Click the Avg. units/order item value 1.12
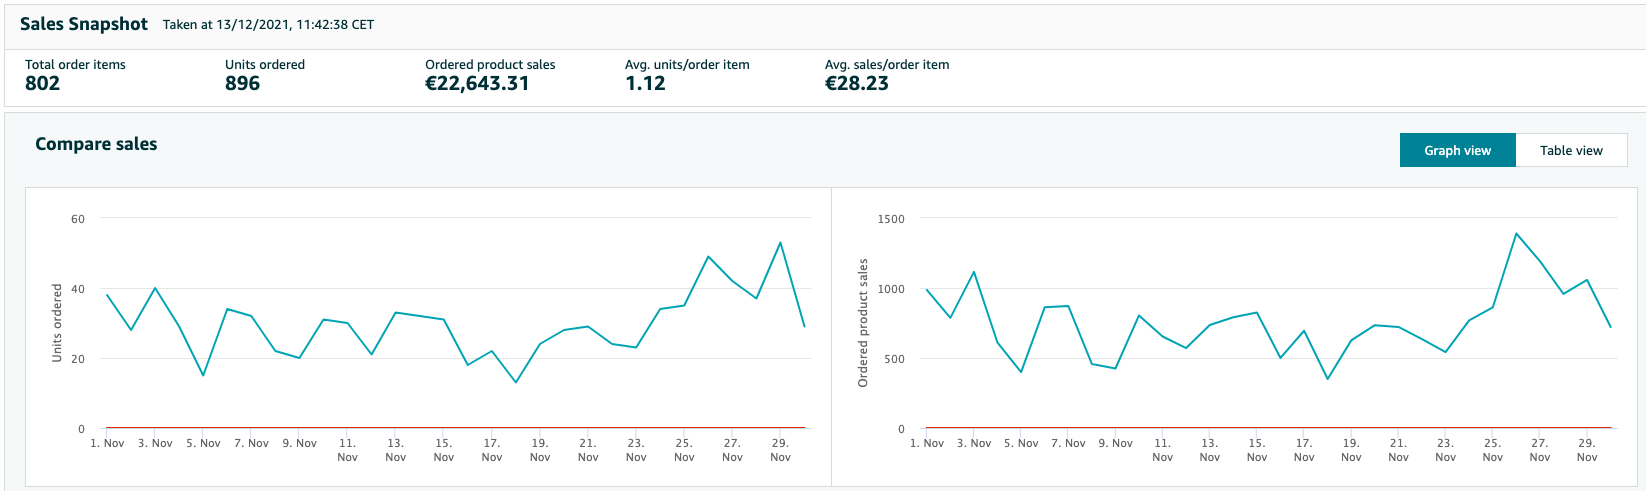1646x491 pixels. [645, 84]
